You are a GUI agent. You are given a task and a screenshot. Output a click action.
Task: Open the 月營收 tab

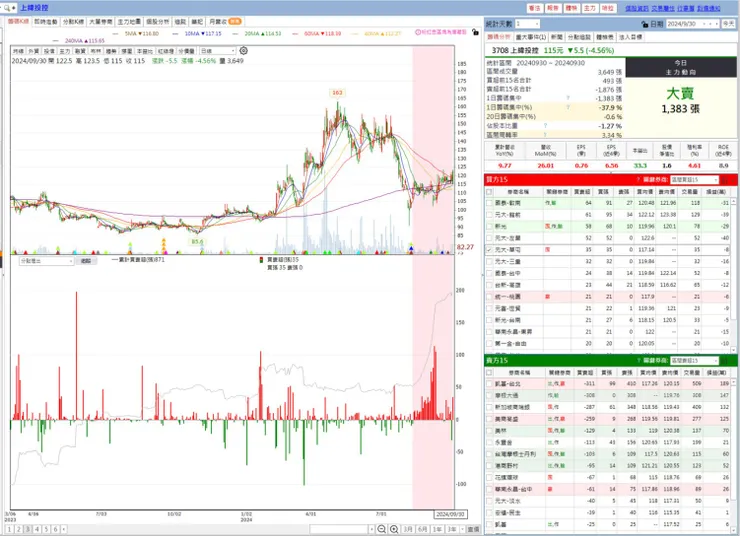[225, 22]
